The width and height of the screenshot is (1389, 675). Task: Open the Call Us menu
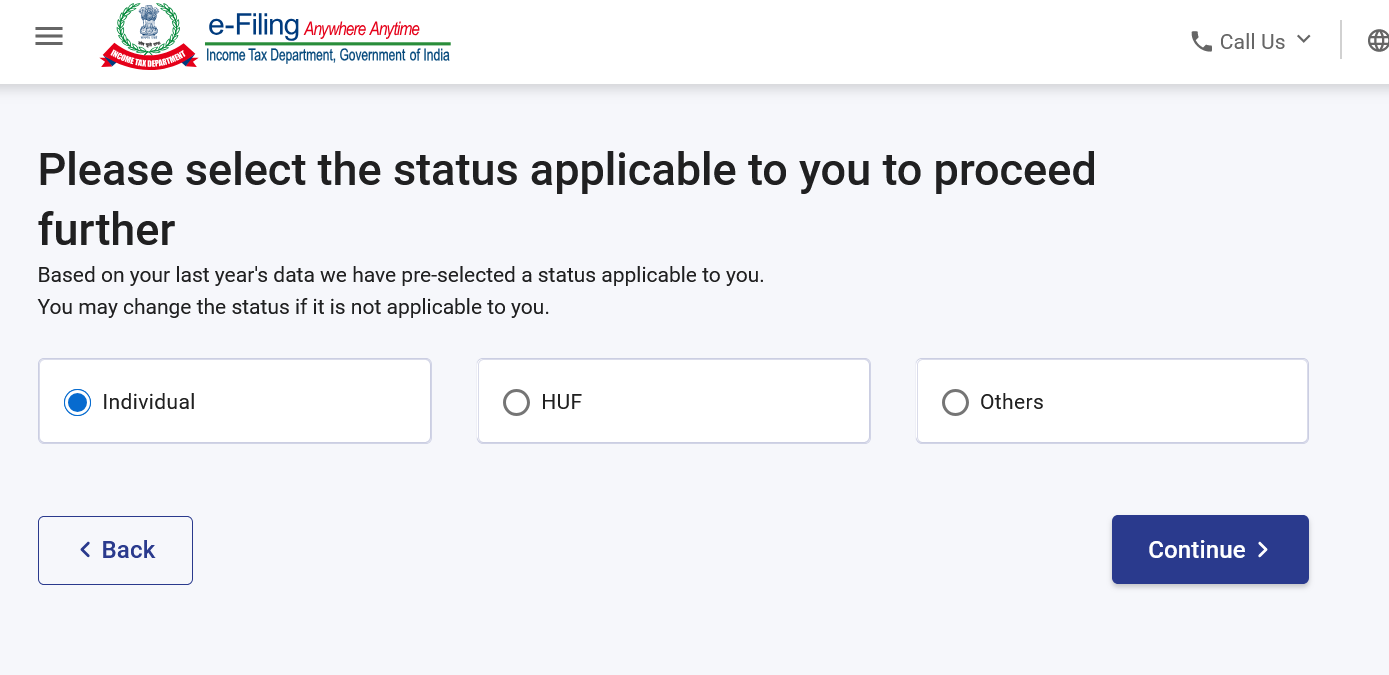point(1251,41)
